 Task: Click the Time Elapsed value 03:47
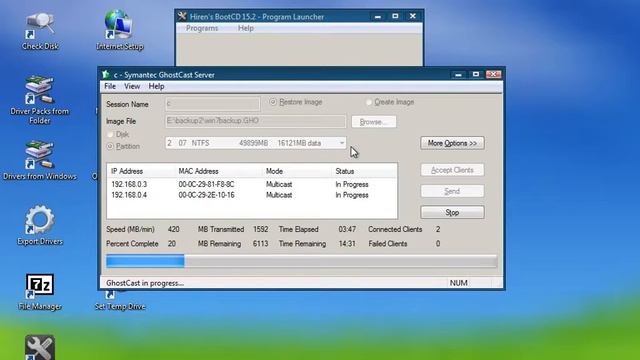[x=347, y=229]
